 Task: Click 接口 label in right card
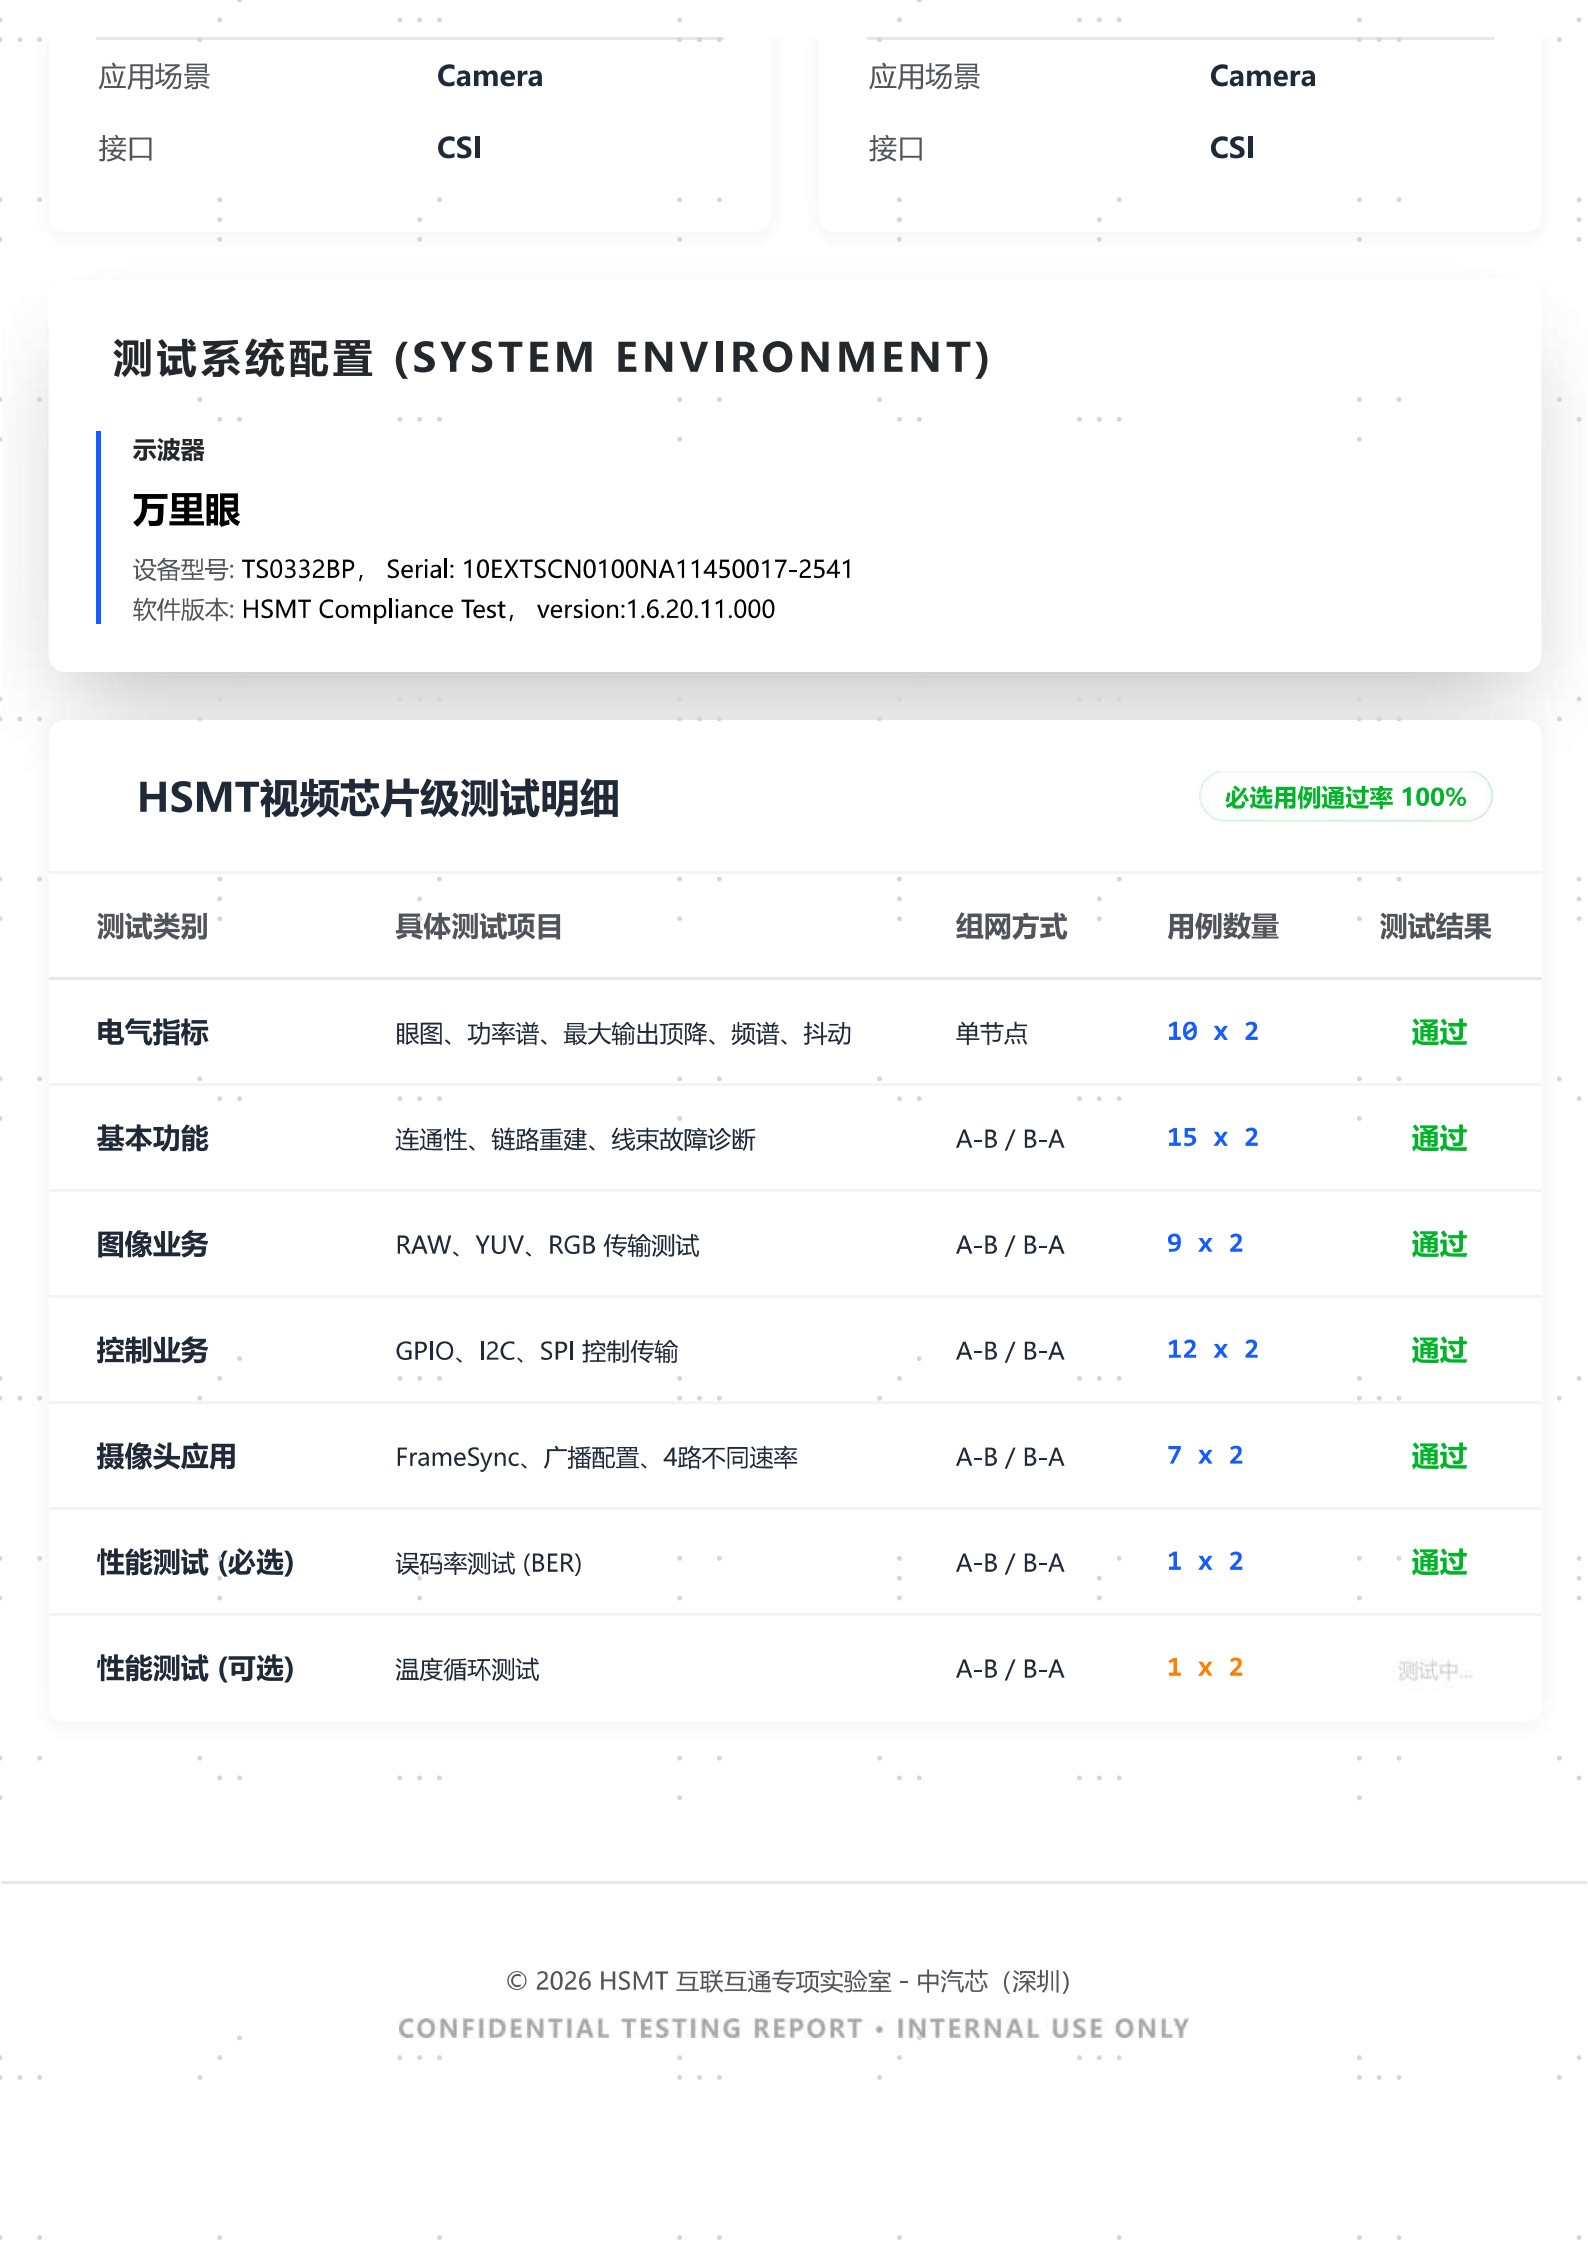point(896,149)
